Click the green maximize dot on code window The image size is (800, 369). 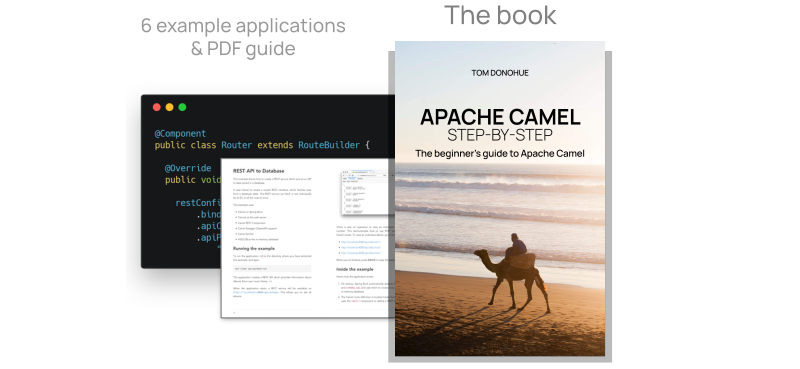click(x=182, y=107)
